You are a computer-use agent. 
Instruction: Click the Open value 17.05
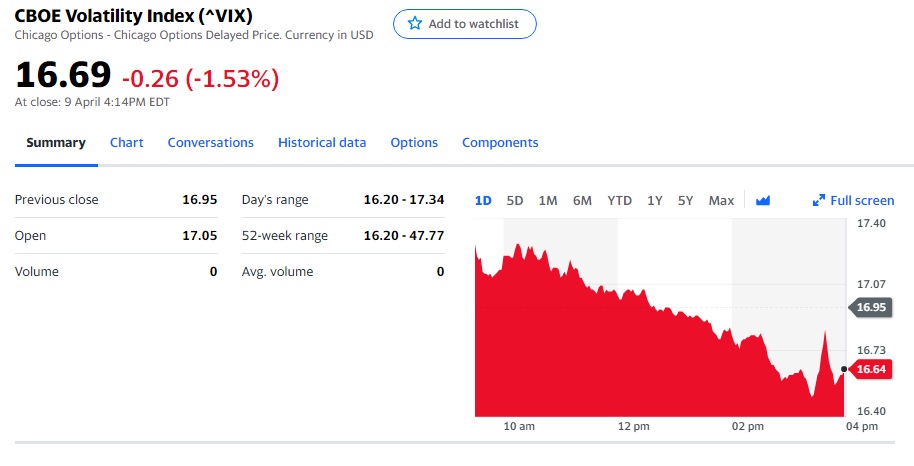point(199,236)
